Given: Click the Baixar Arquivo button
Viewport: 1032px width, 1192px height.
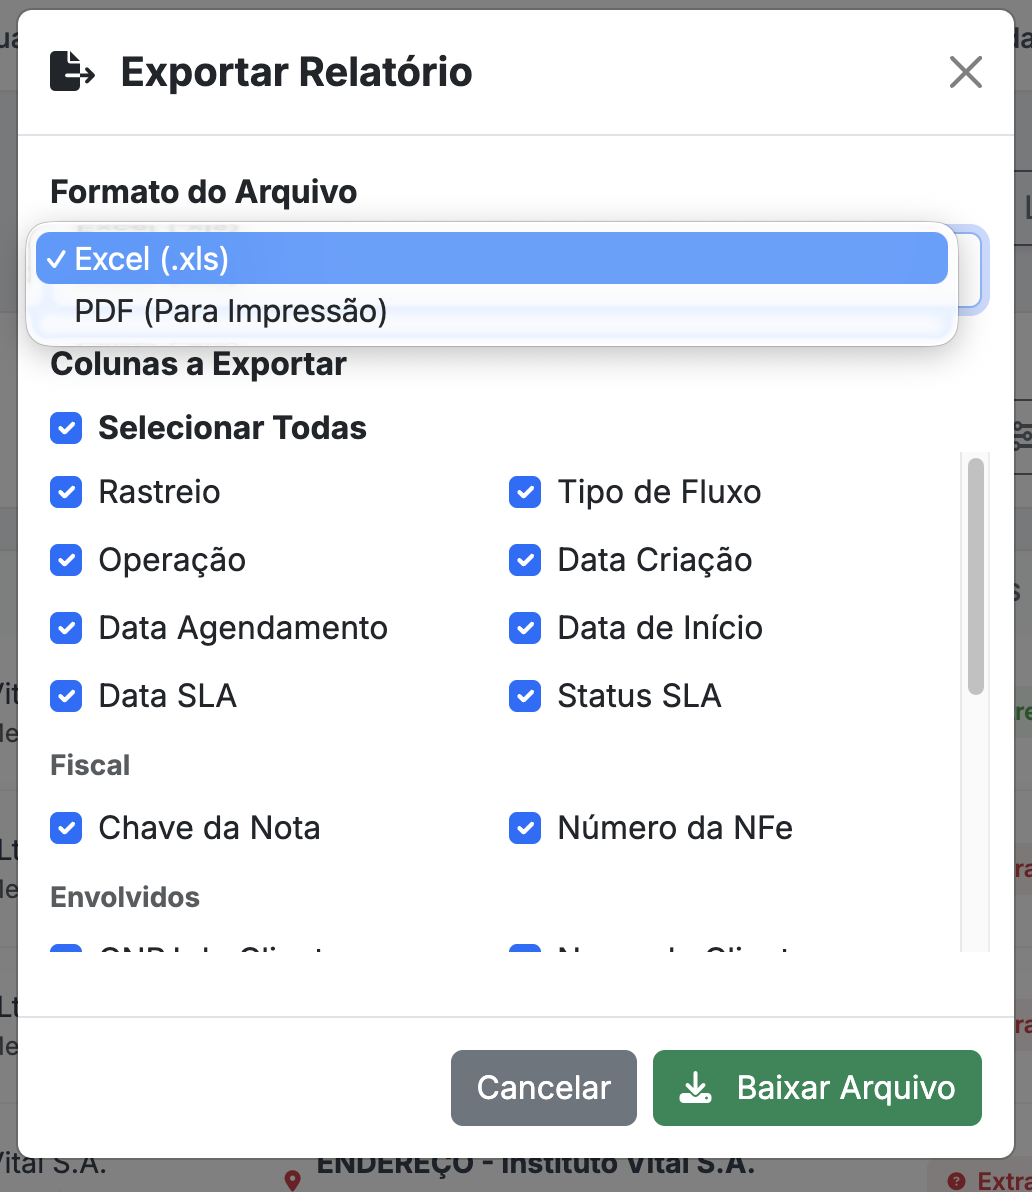Looking at the screenshot, I should point(817,1088).
